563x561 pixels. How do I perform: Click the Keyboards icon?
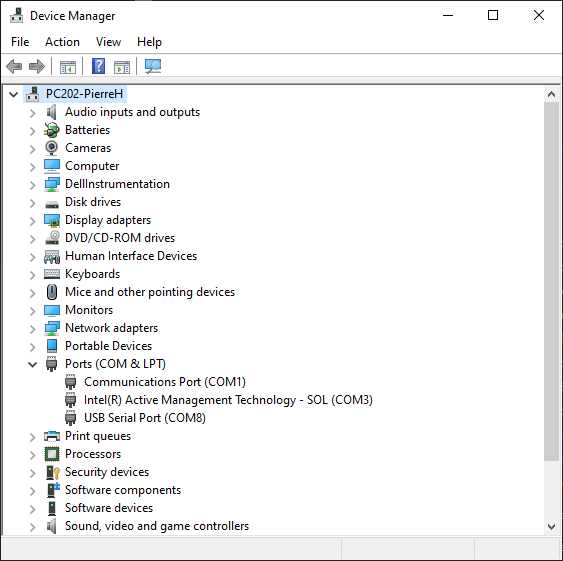coord(52,274)
